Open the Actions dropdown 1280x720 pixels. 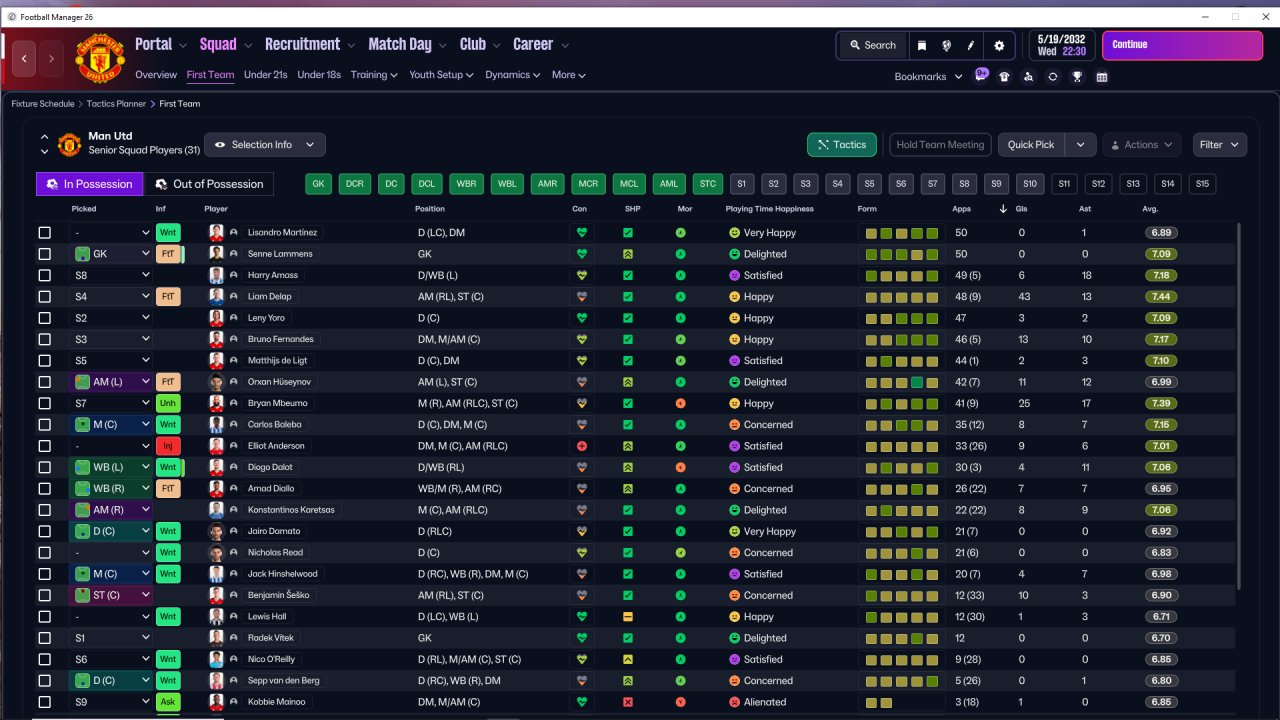click(1142, 145)
